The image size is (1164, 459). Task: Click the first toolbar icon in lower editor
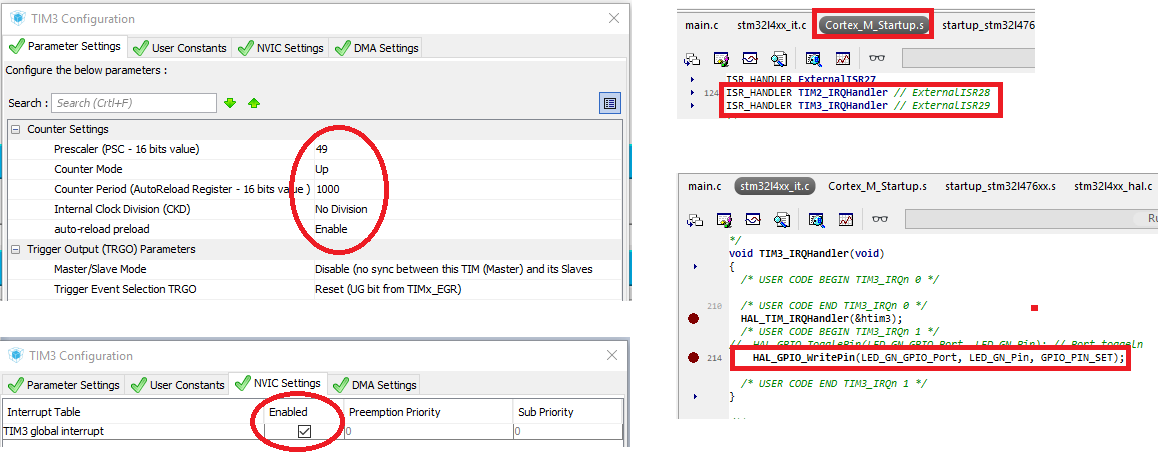click(695, 219)
